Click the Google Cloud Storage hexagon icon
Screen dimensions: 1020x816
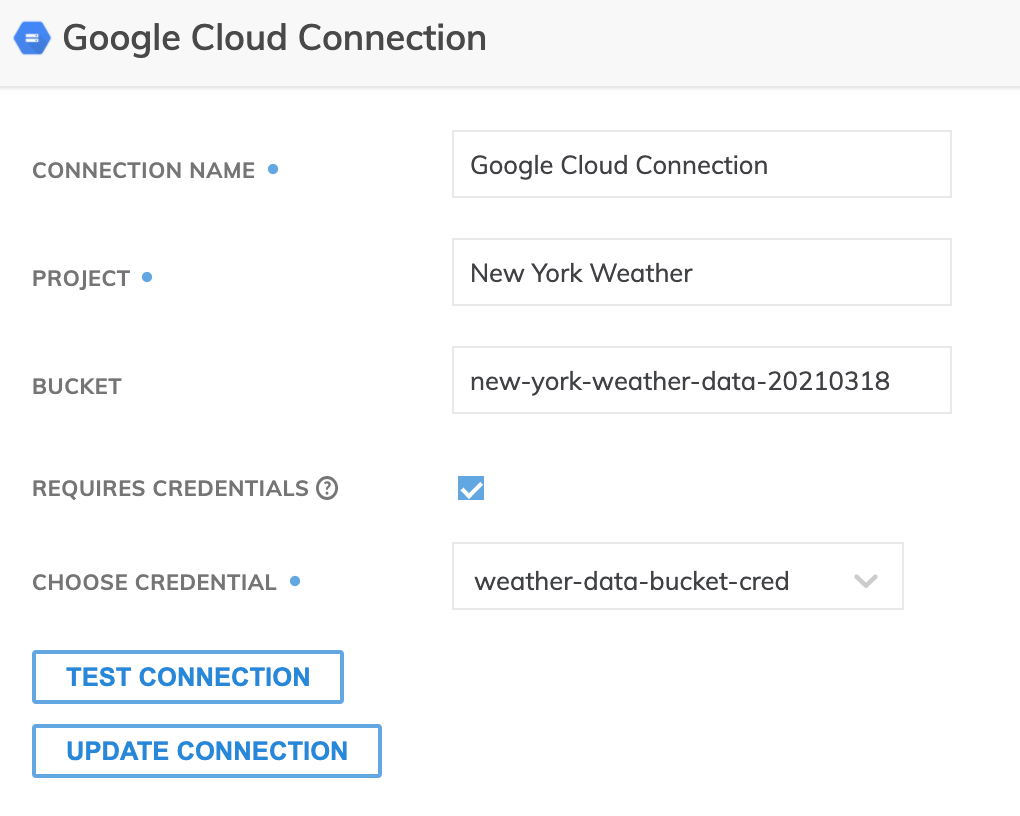32,38
